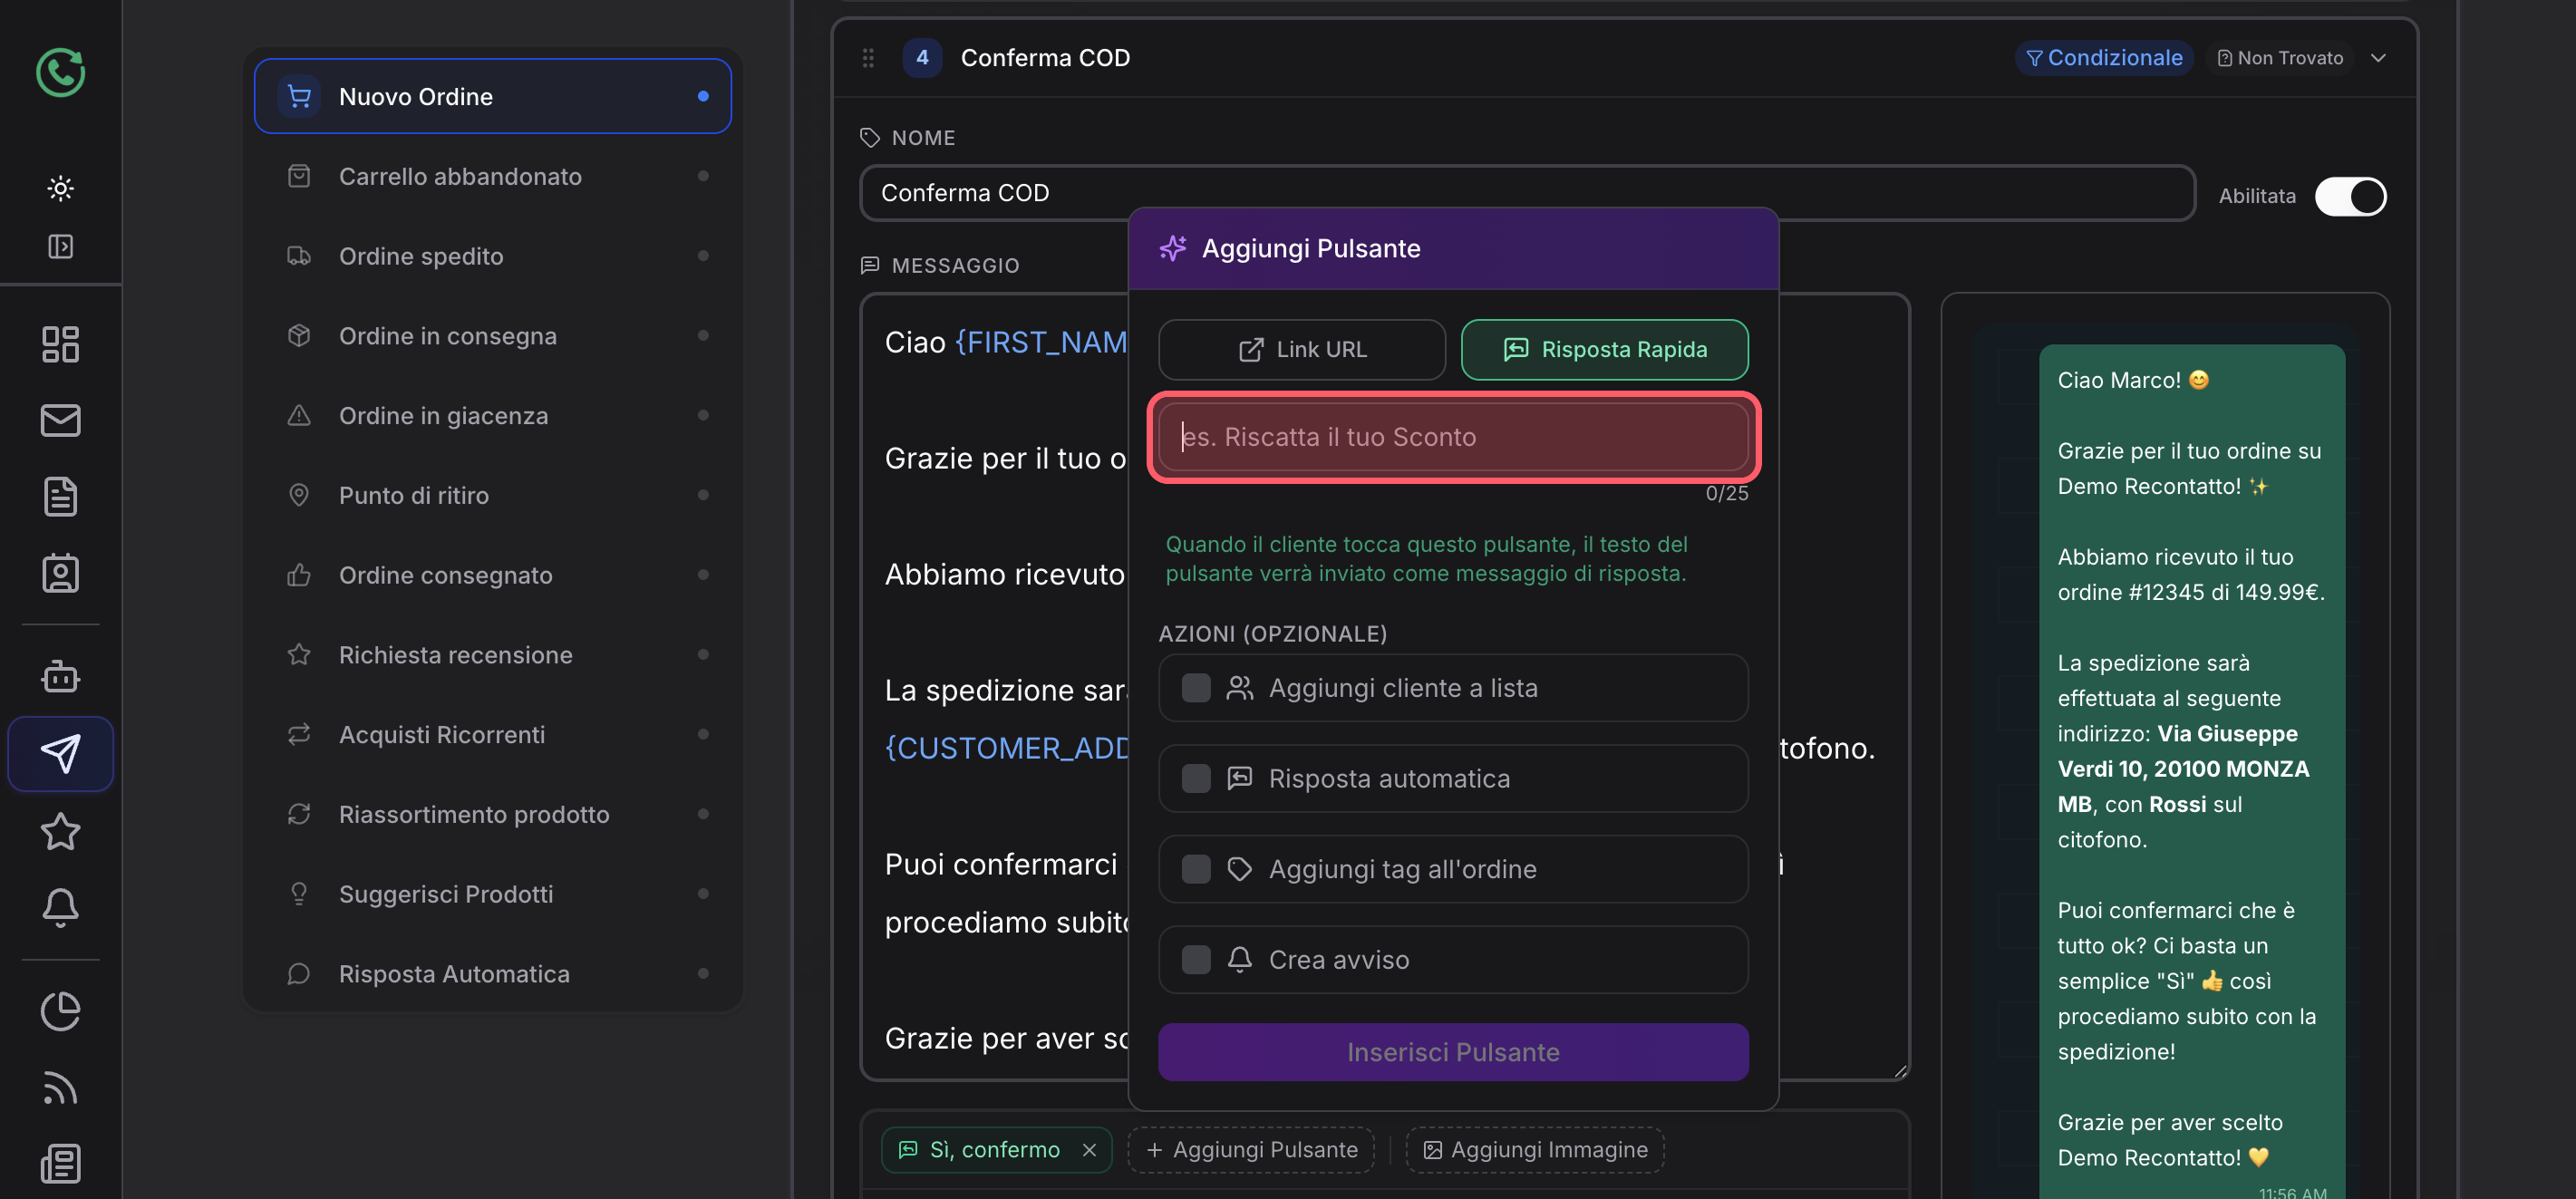Image resolution: width=2576 pixels, height=1199 pixels.
Task: Select the Link URL button type
Action: 1302,350
